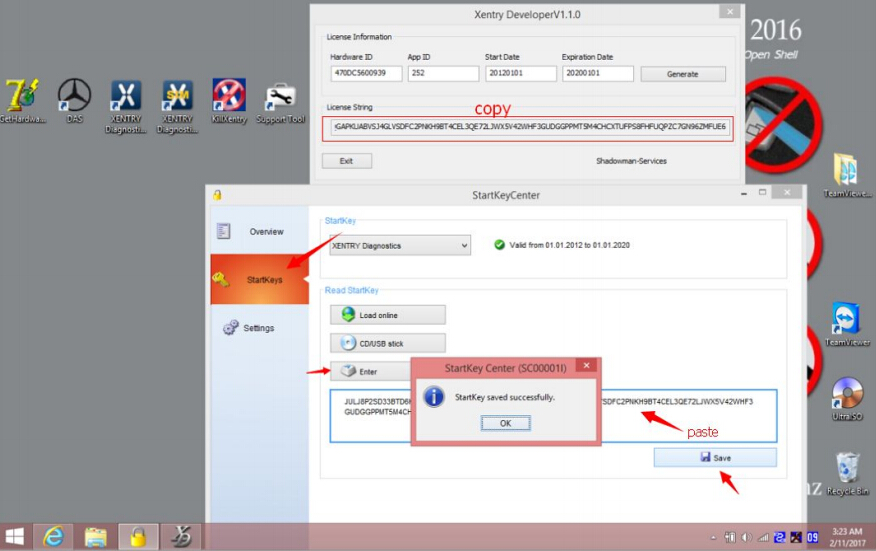This screenshot has width=876, height=551.
Task: Open the Settings section in sidebar
Action: pos(258,328)
